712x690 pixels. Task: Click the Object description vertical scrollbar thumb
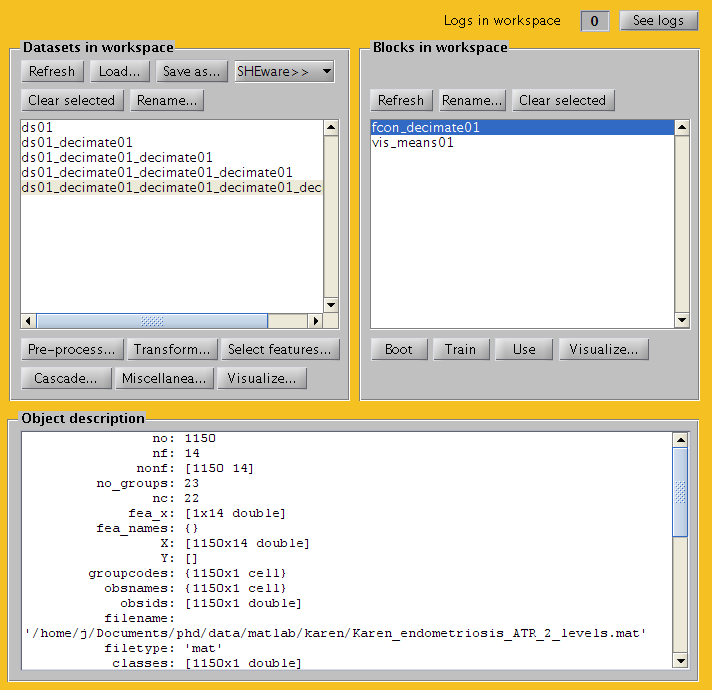point(680,493)
